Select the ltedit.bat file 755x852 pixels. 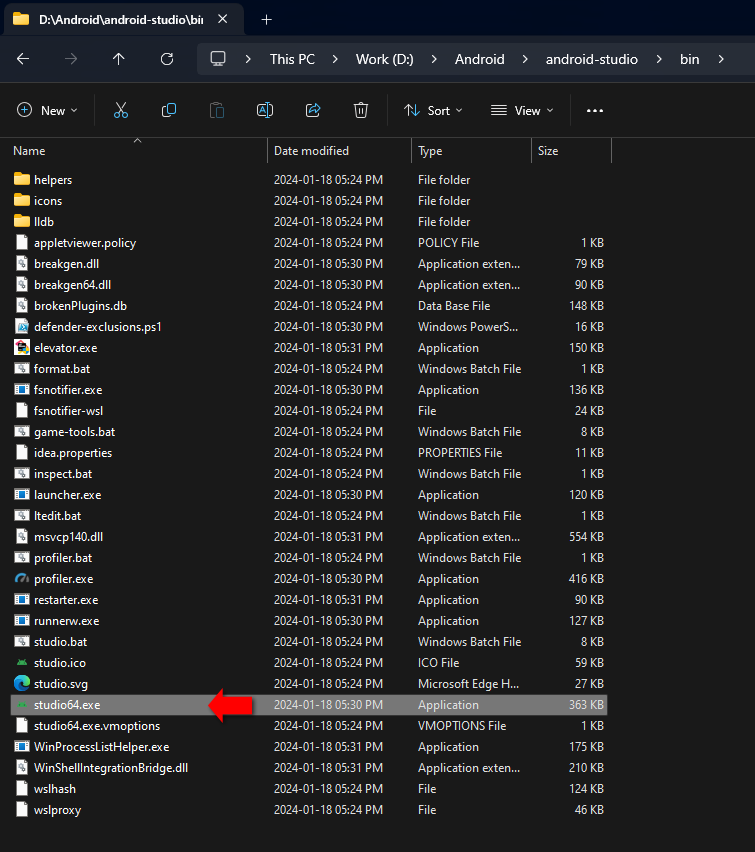coord(57,515)
